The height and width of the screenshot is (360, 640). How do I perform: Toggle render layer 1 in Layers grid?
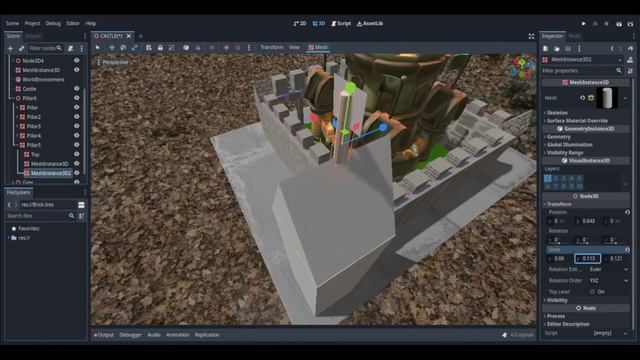pos(548,178)
